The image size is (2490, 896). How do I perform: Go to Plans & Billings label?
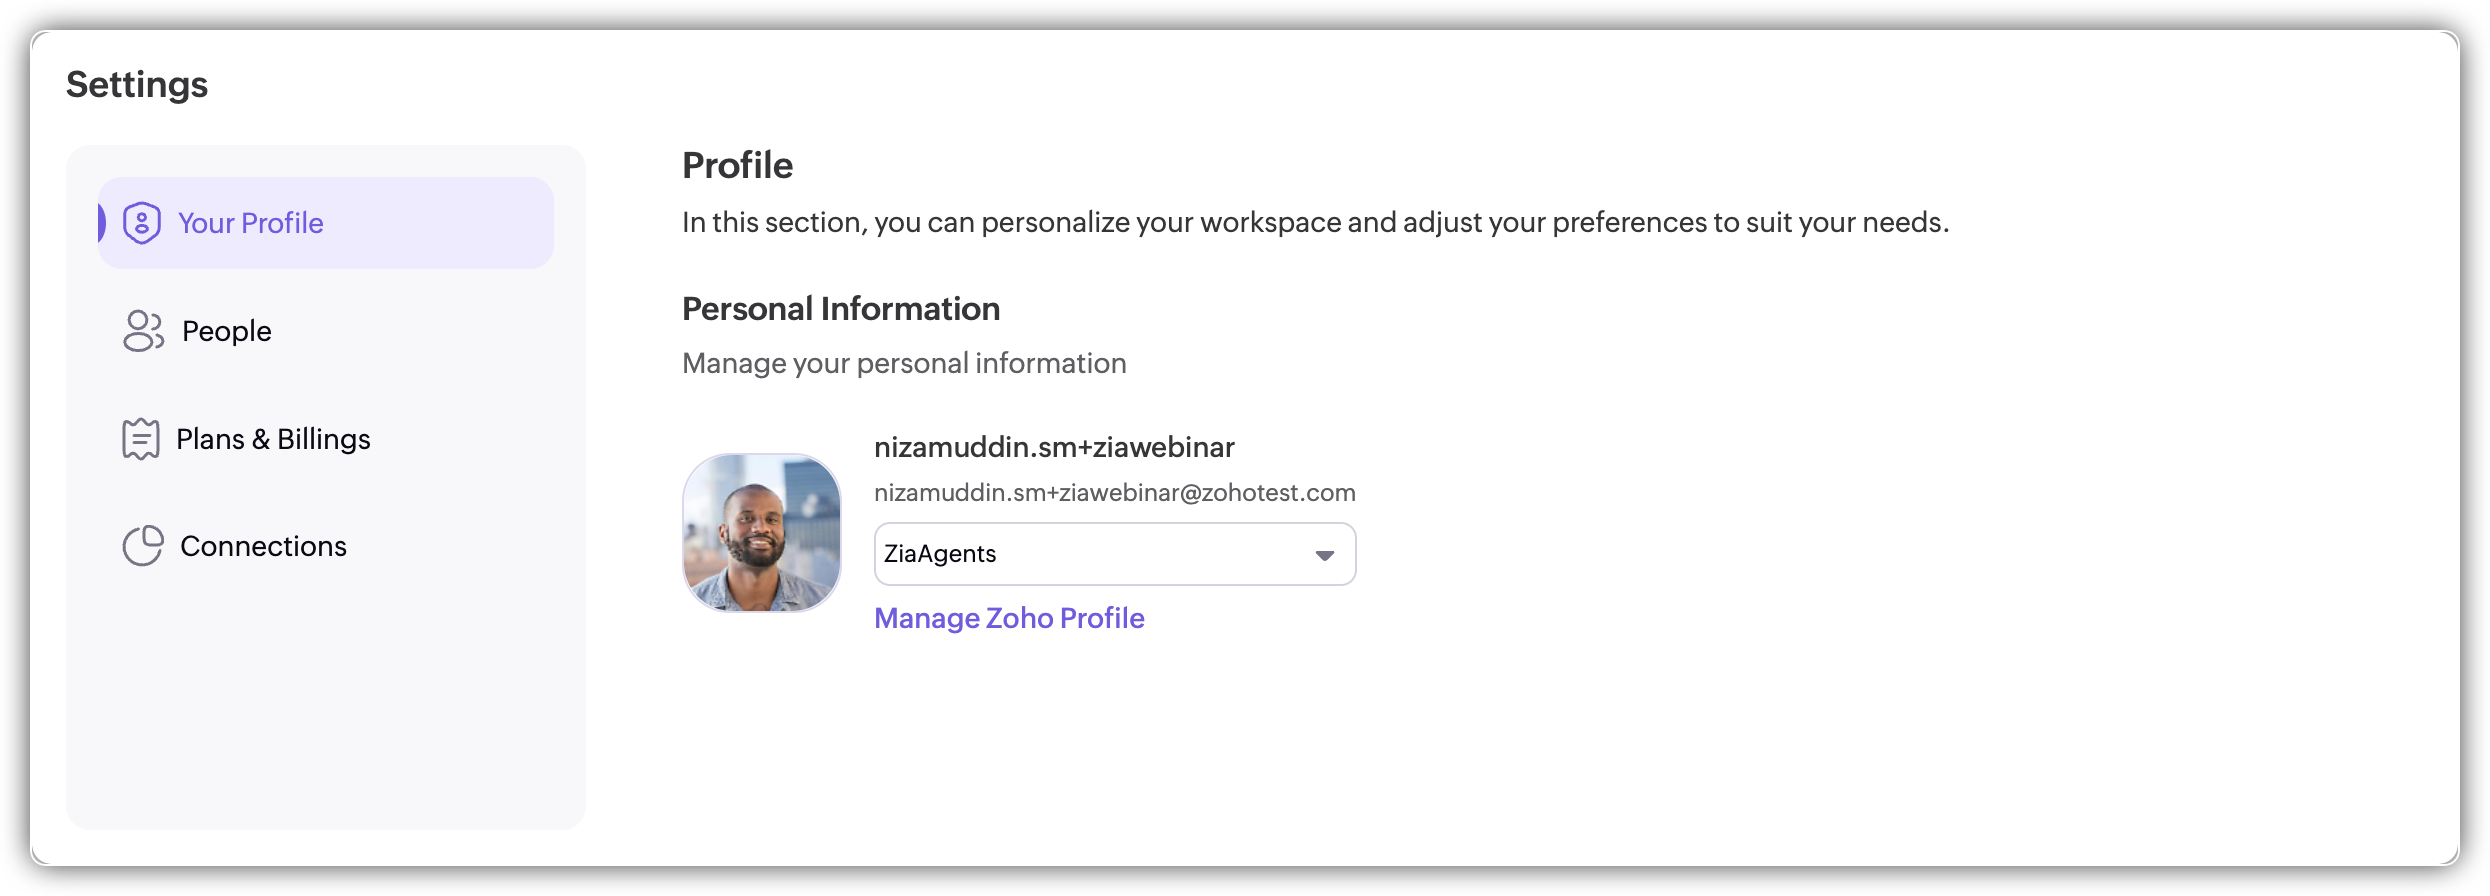[x=273, y=439]
